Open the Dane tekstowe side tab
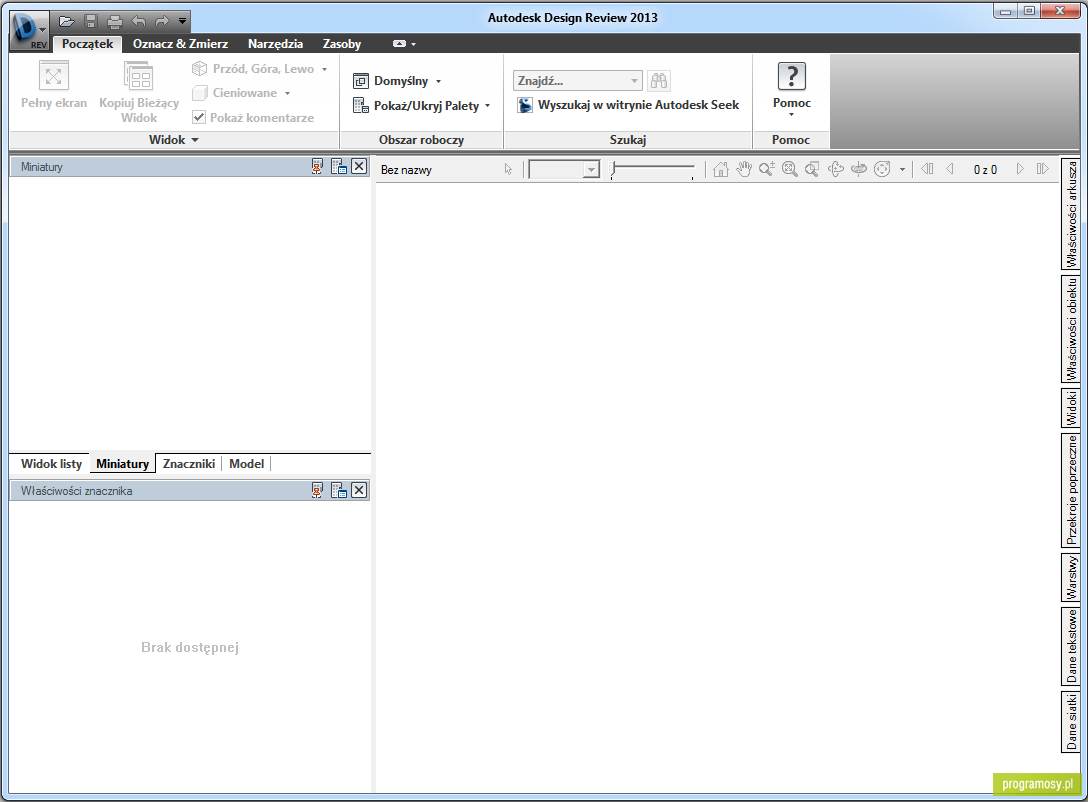The height and width of the screenshot is (802, 1088). click(x=1071, y=646)
